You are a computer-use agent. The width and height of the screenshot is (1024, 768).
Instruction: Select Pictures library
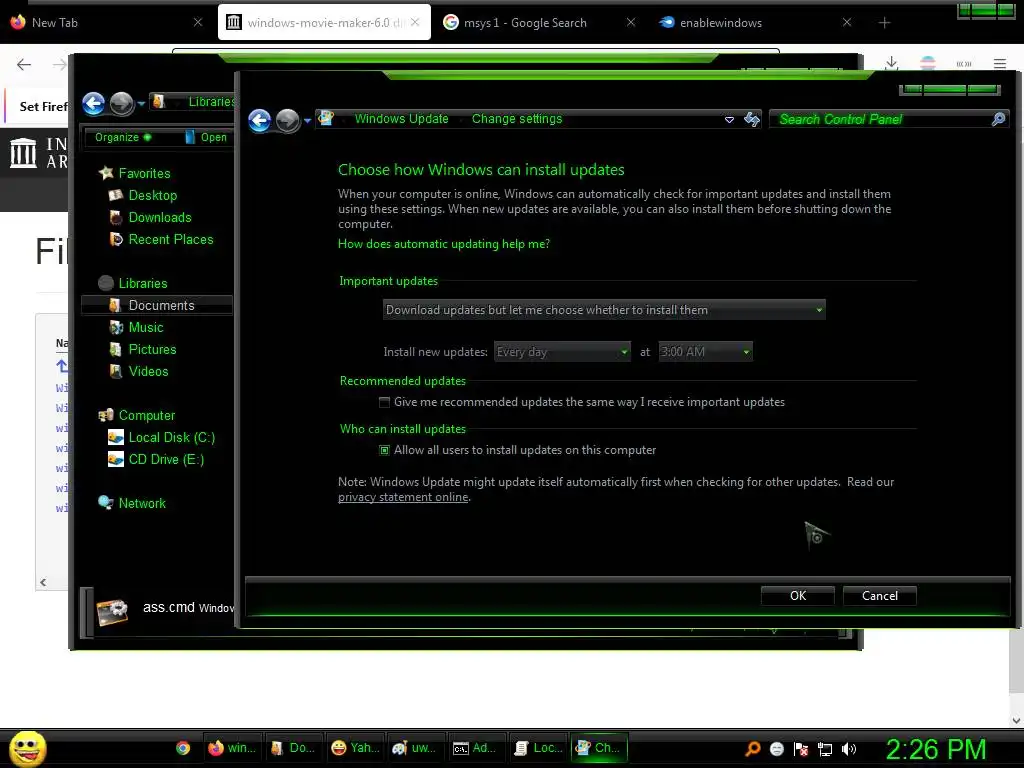pyautogui.click(x=152, y=349)
